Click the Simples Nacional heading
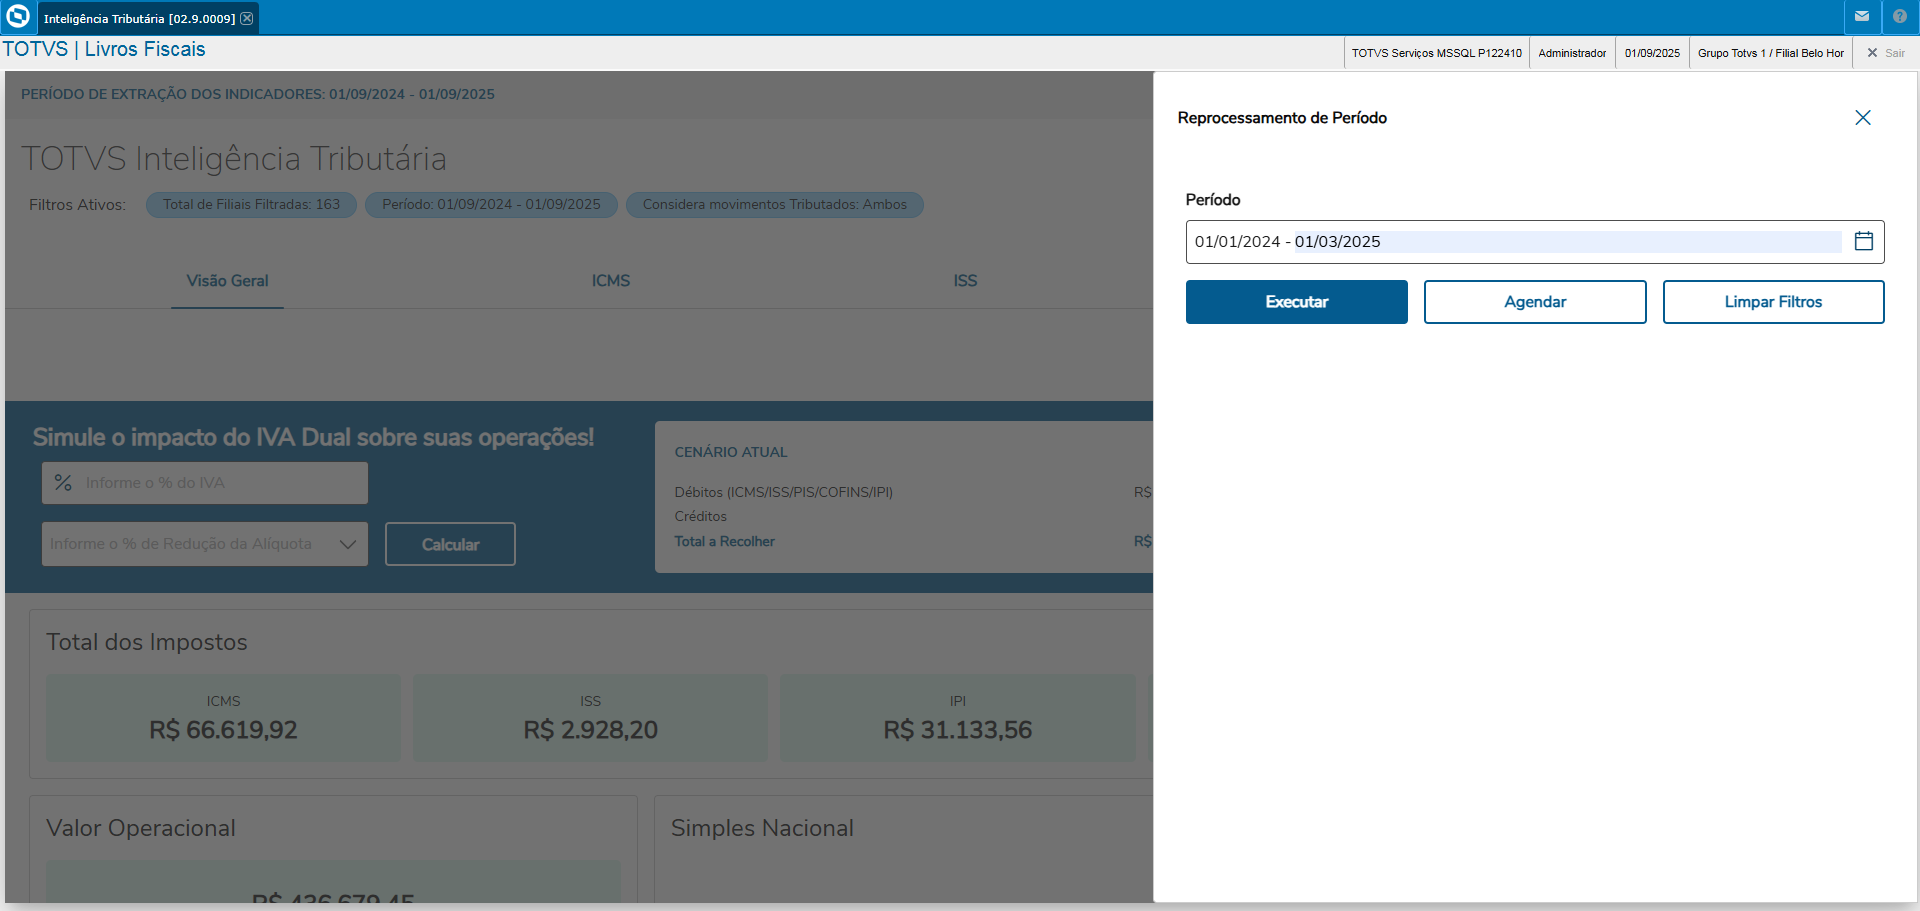Viewport: 1920px width, 911px height. [x=762, y=828]
